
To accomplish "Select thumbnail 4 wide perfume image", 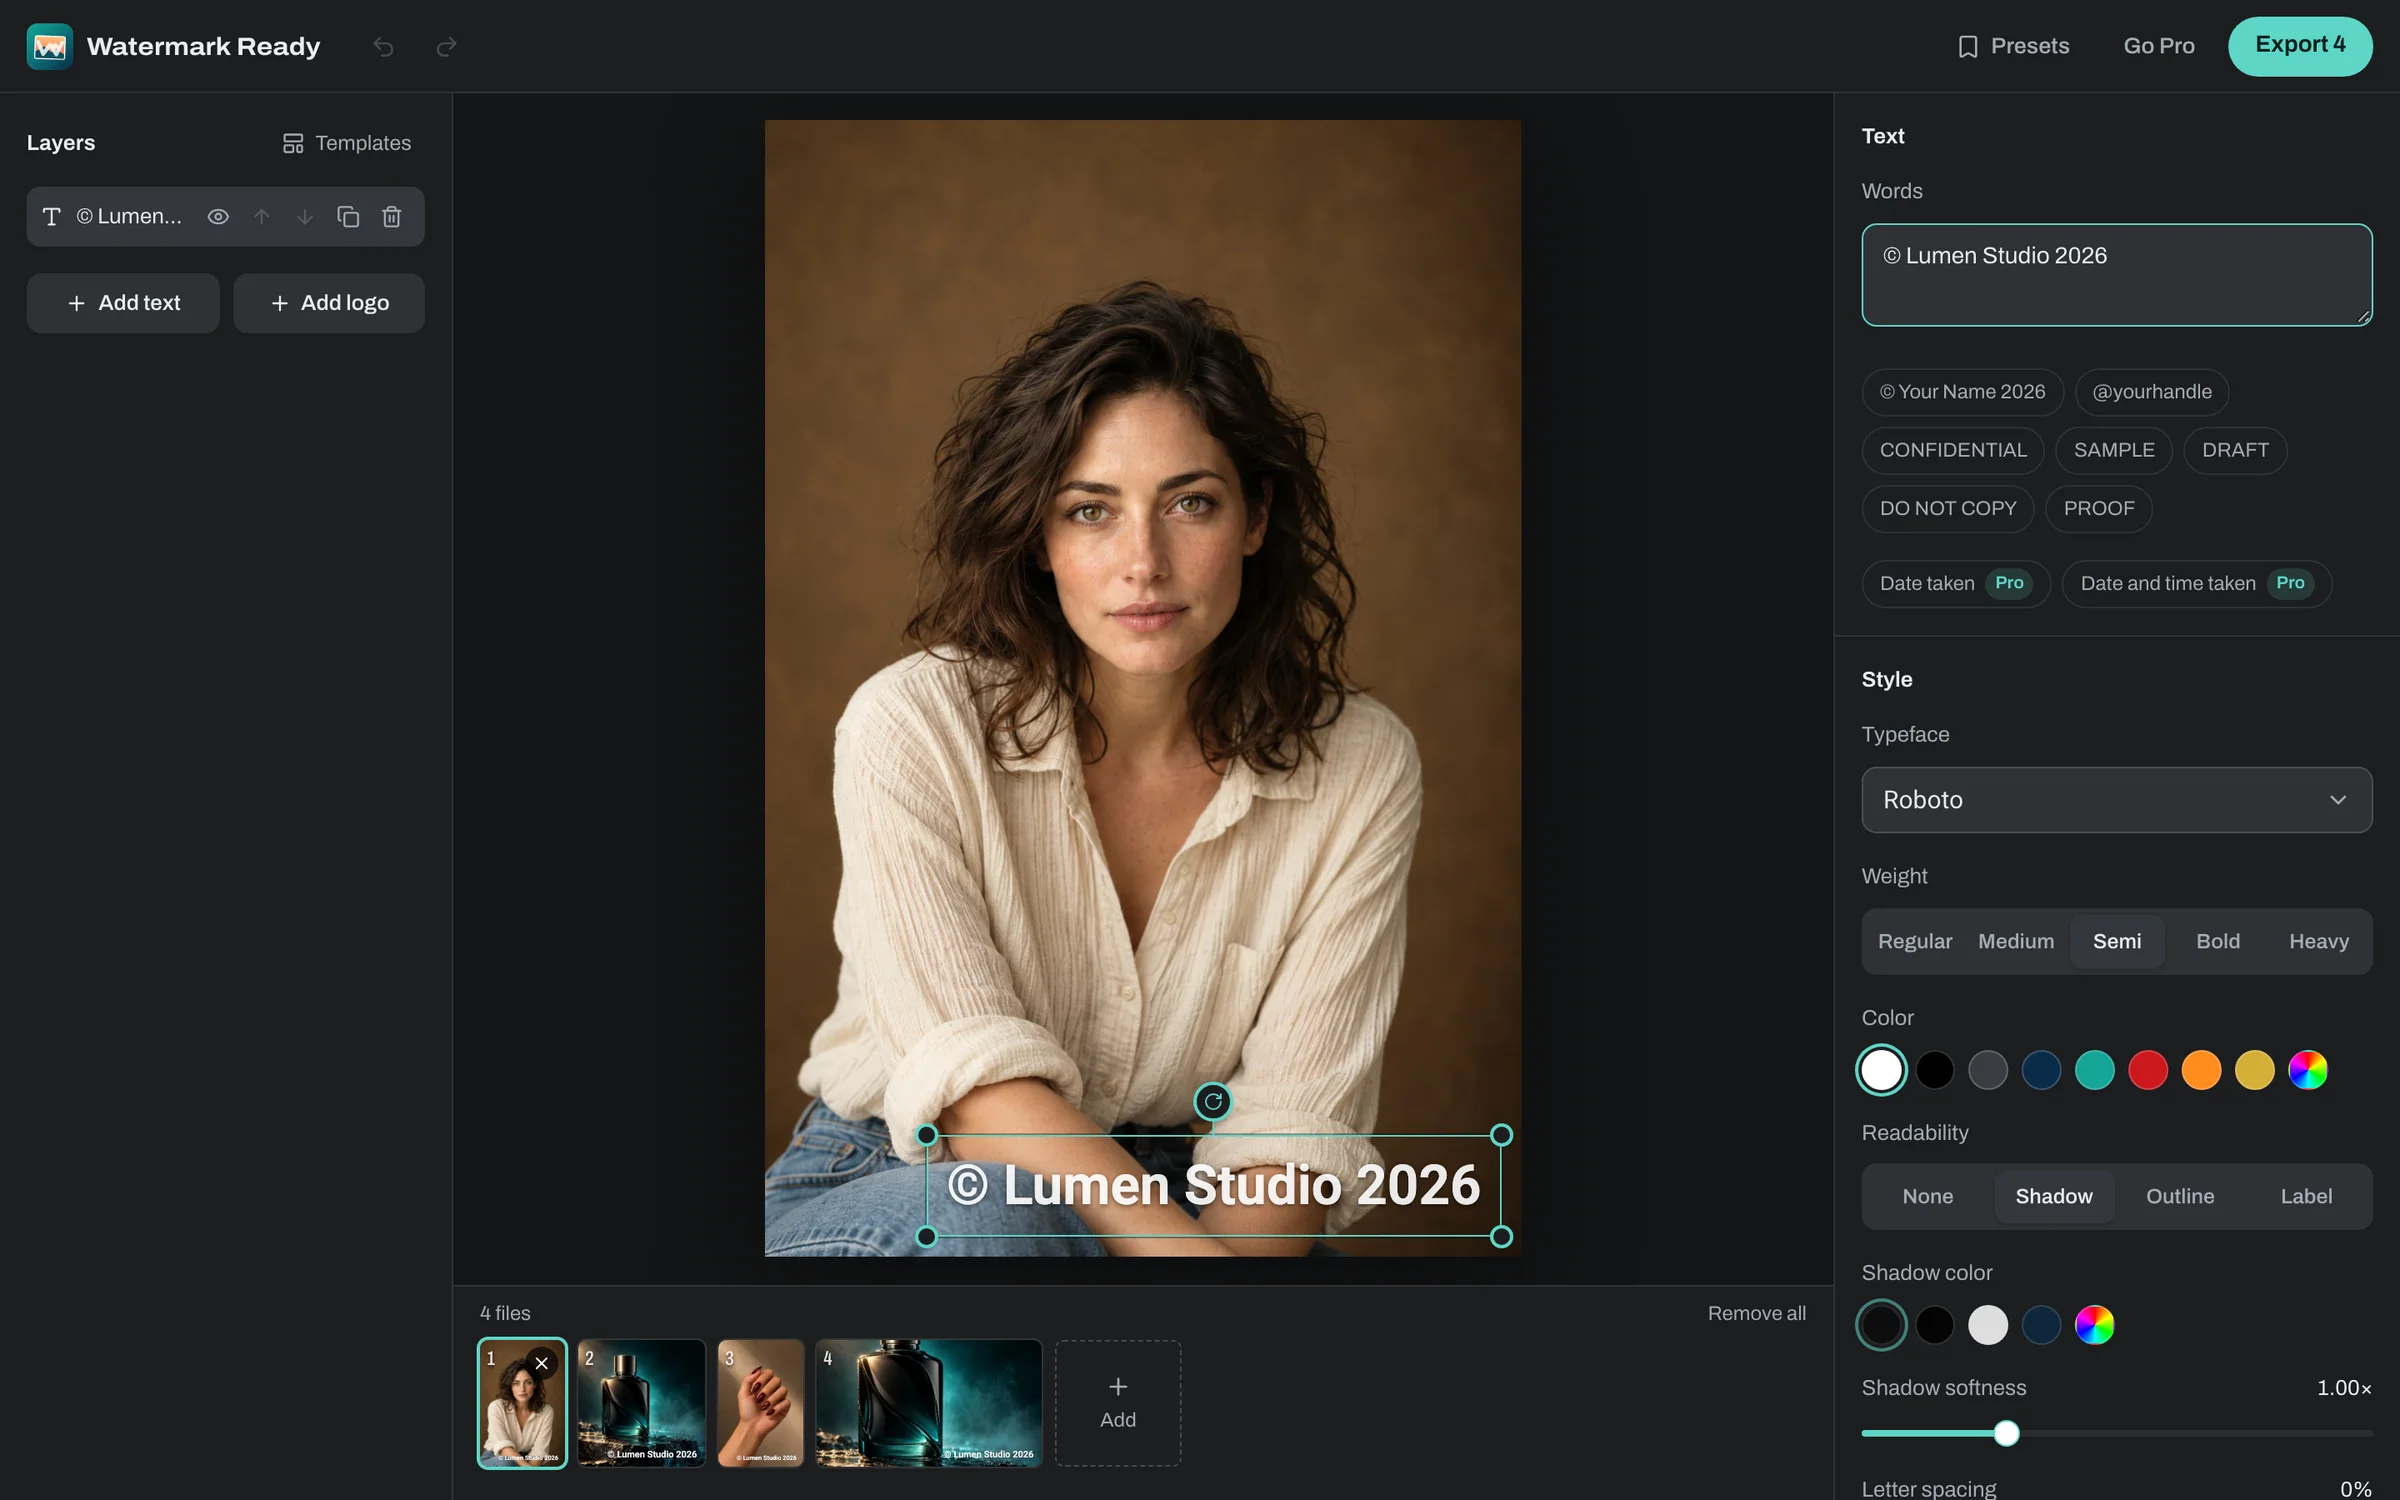I will point(929,1403).
